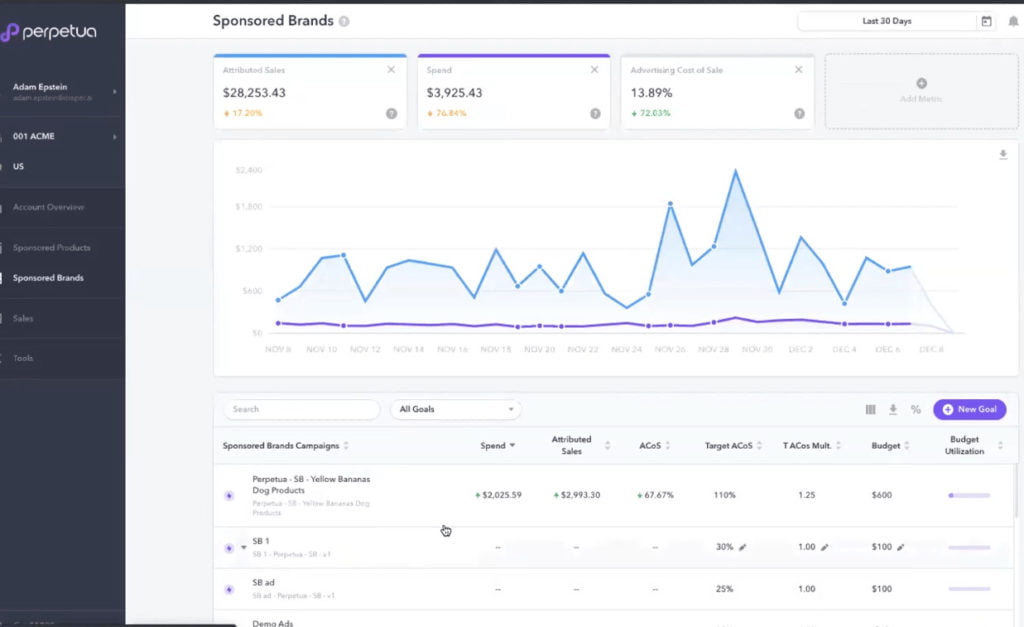Viewport: 1024px width, 627px height.
Task: Show help for Advertising Cost of Sale card
Action: coord(799,114)
